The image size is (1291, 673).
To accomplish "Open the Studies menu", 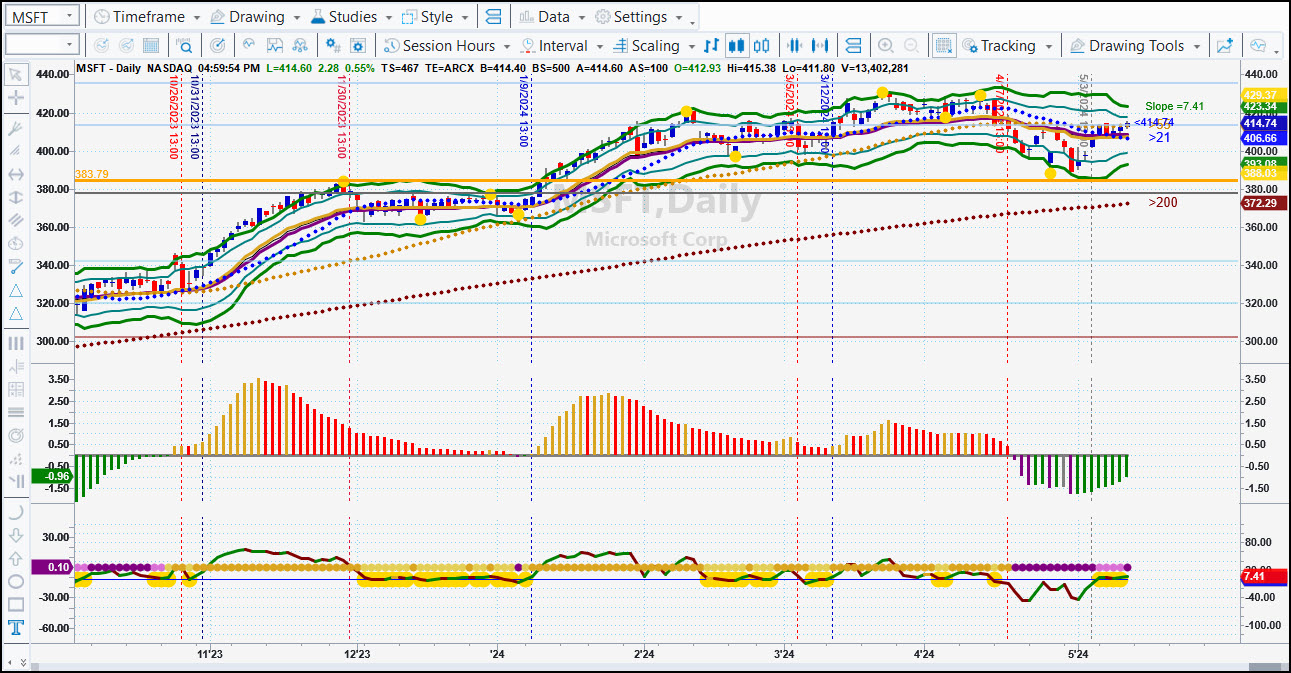I will pyautogui.click(x=353, y=17).
